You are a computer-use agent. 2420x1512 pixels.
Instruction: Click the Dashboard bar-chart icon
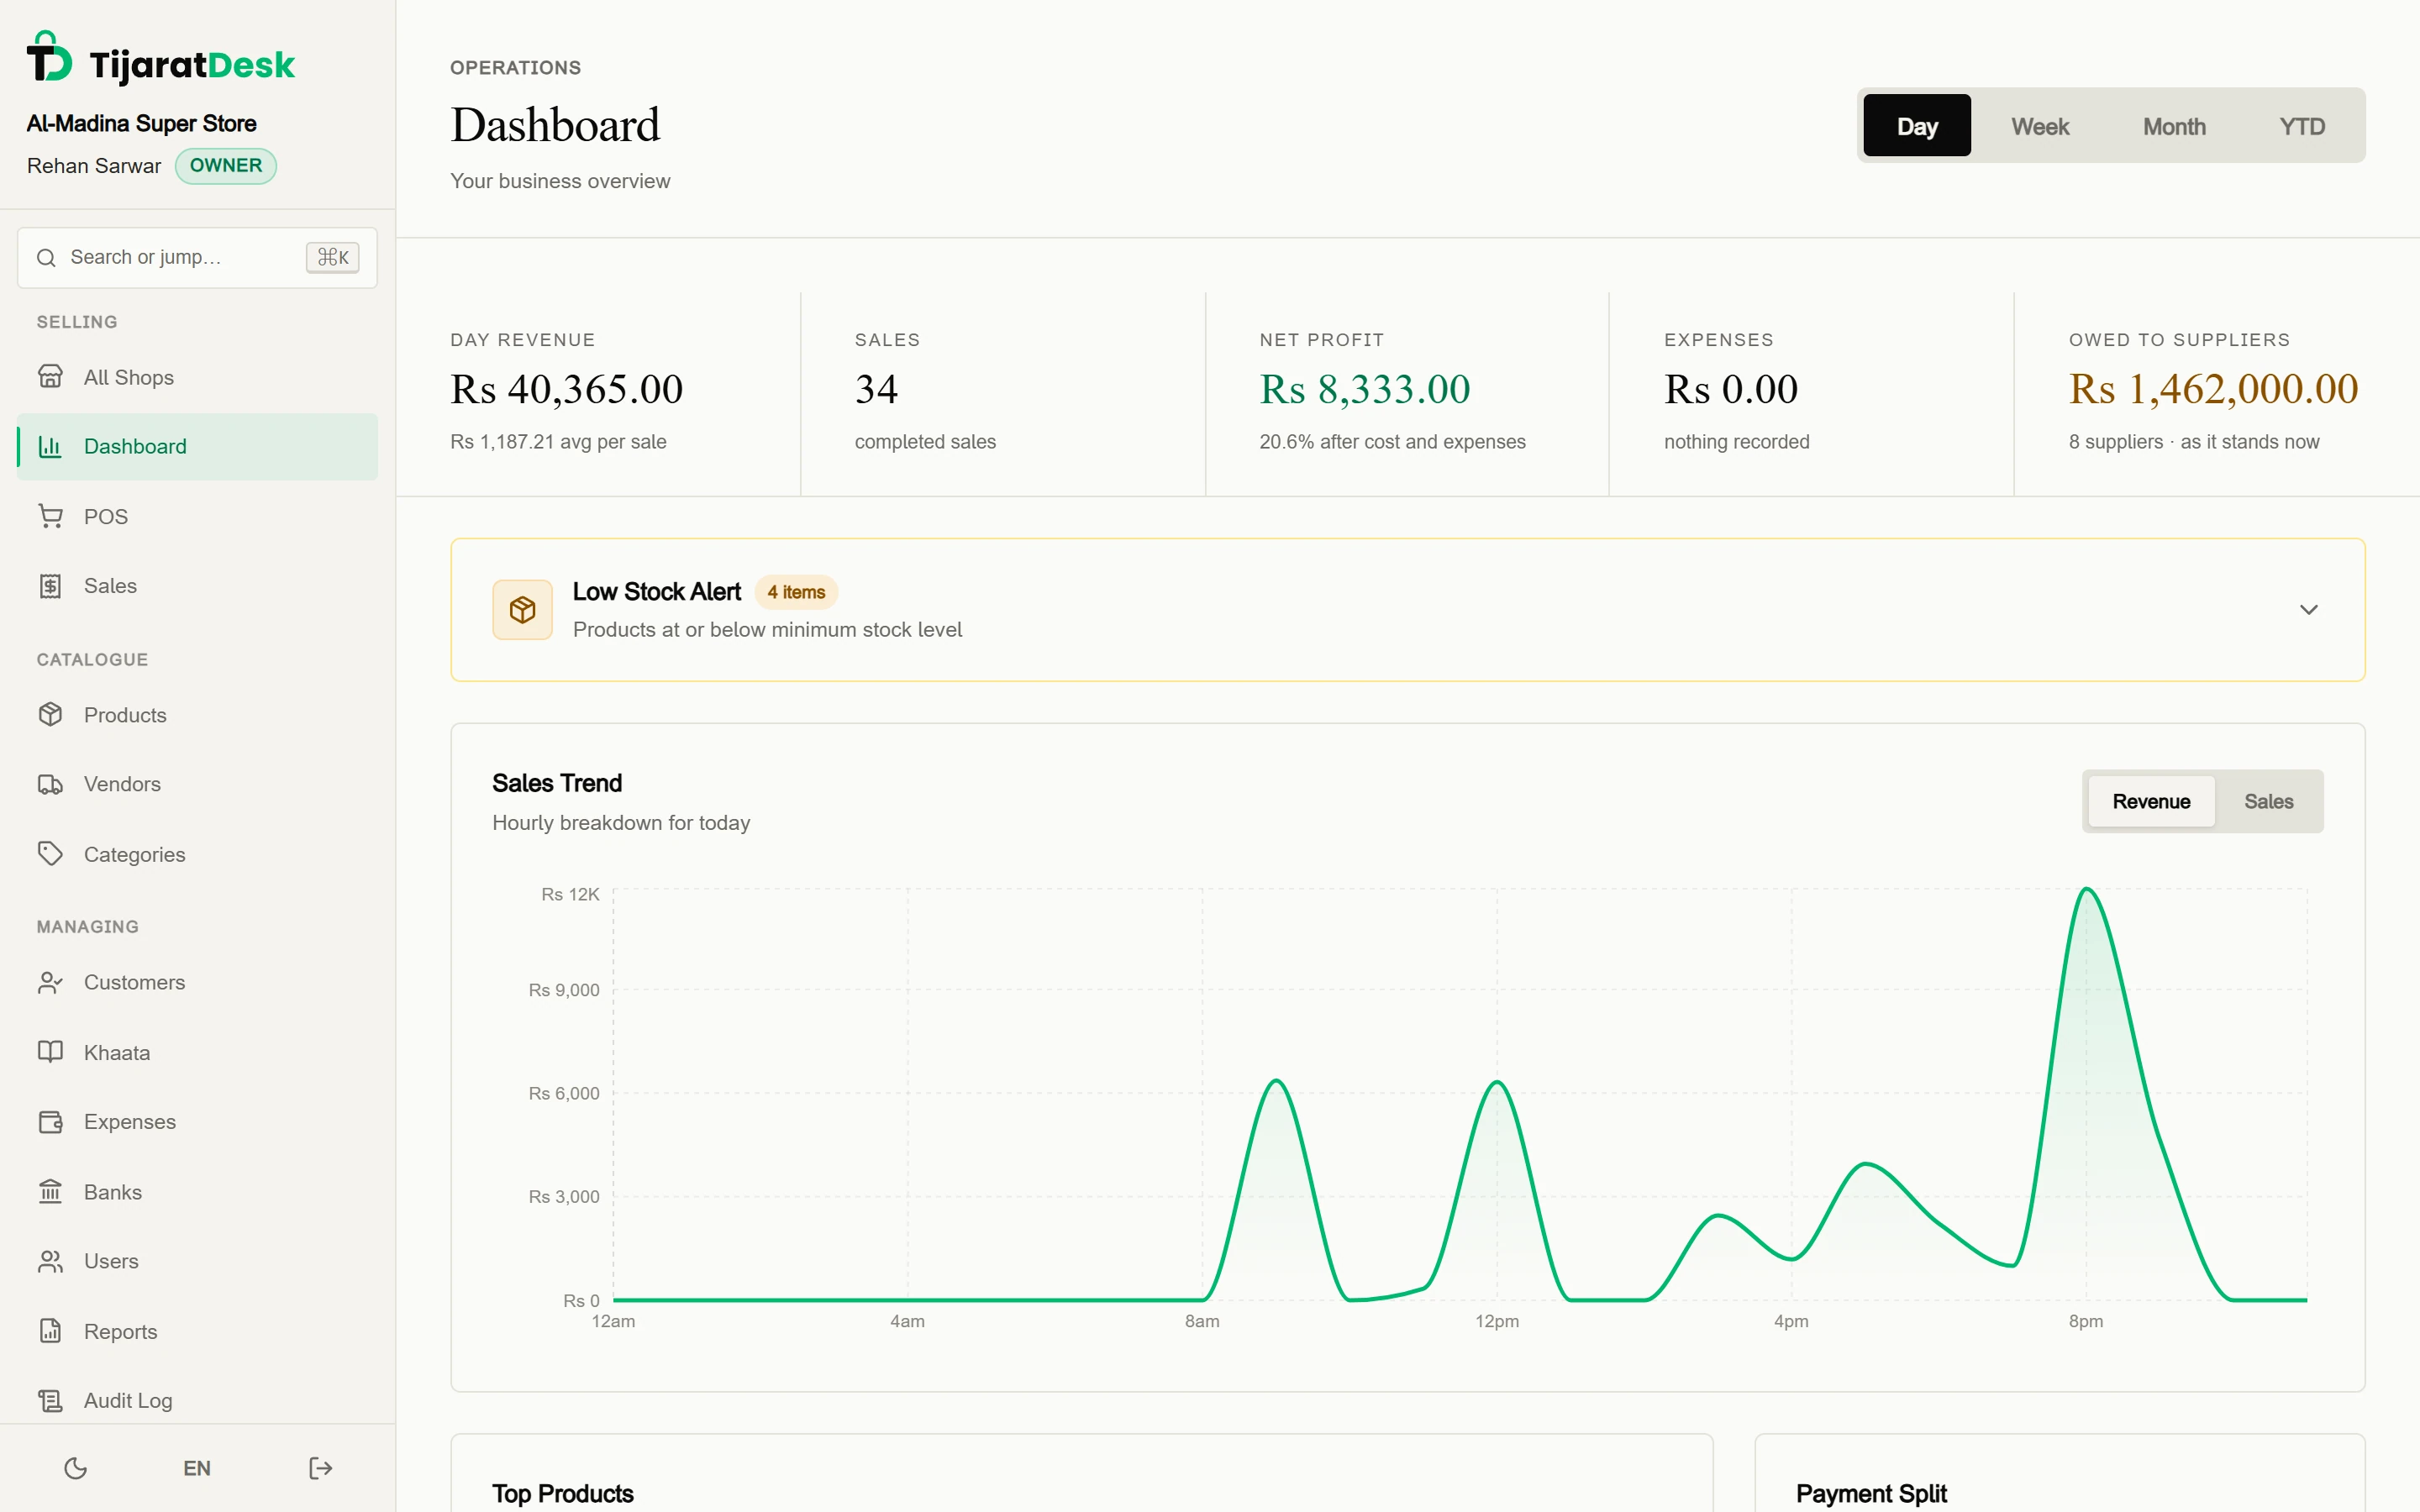point(50,446)
